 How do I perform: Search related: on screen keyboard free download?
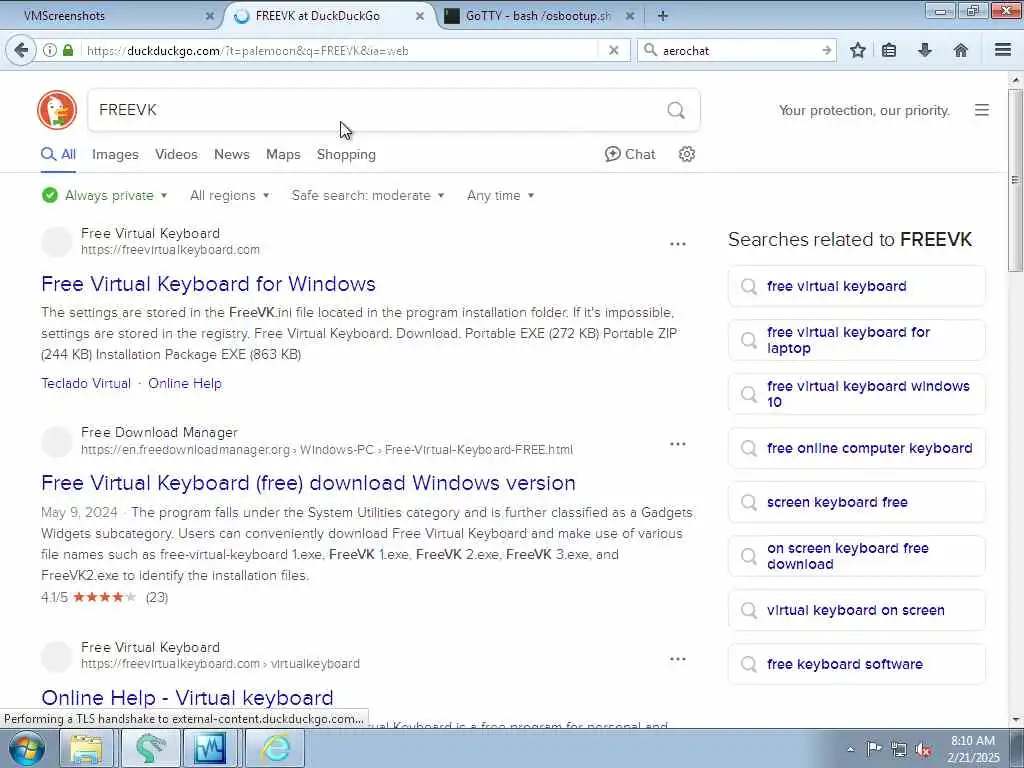856,556
